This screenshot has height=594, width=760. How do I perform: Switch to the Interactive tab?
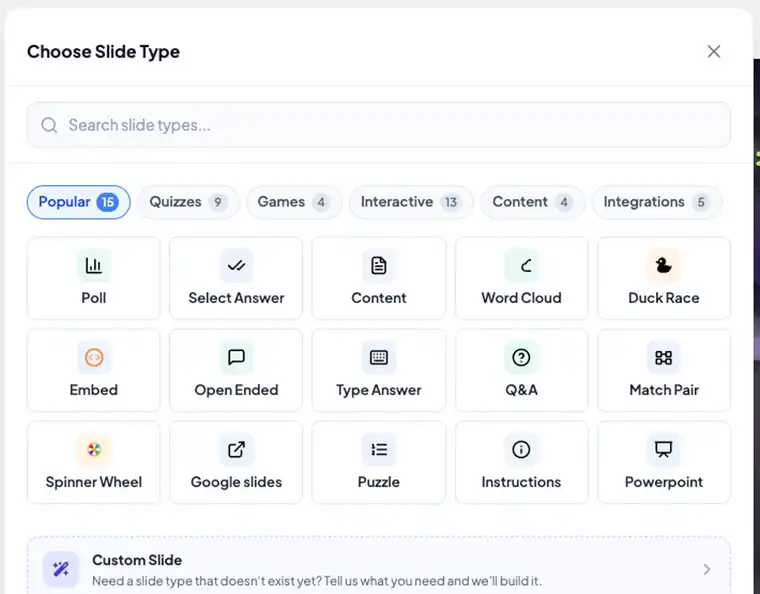click(411, 202)
